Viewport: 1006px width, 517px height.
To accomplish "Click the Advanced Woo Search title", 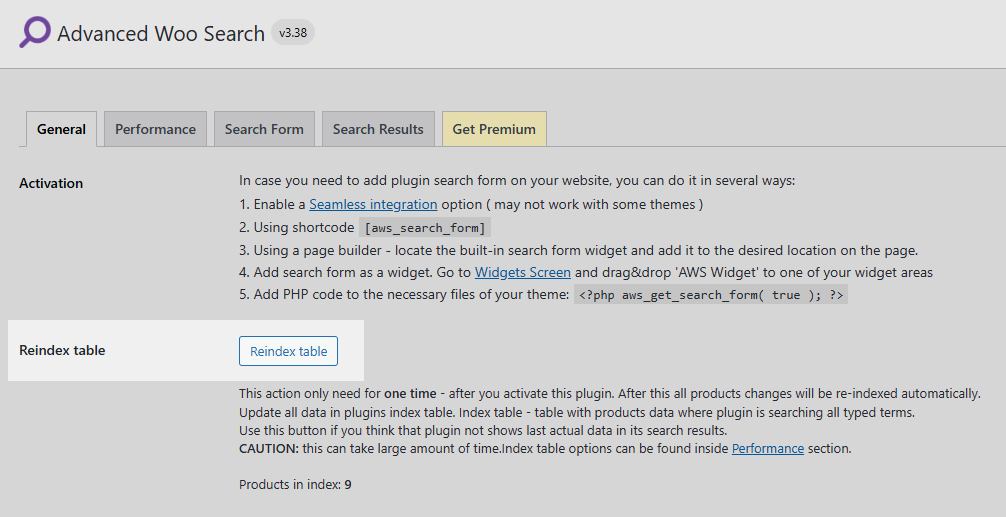I will coord(161,33).
